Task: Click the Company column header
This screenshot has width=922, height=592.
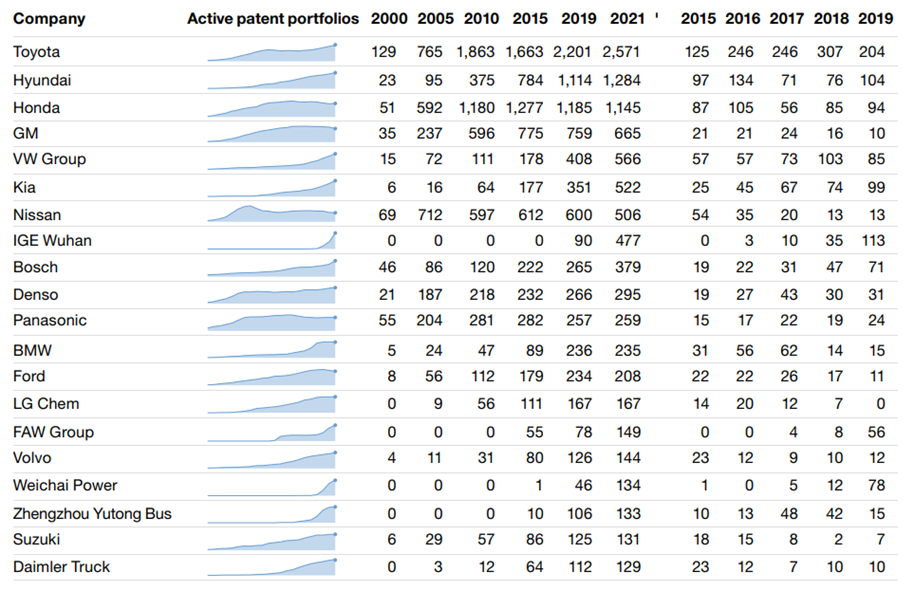Action: (49, 19)
